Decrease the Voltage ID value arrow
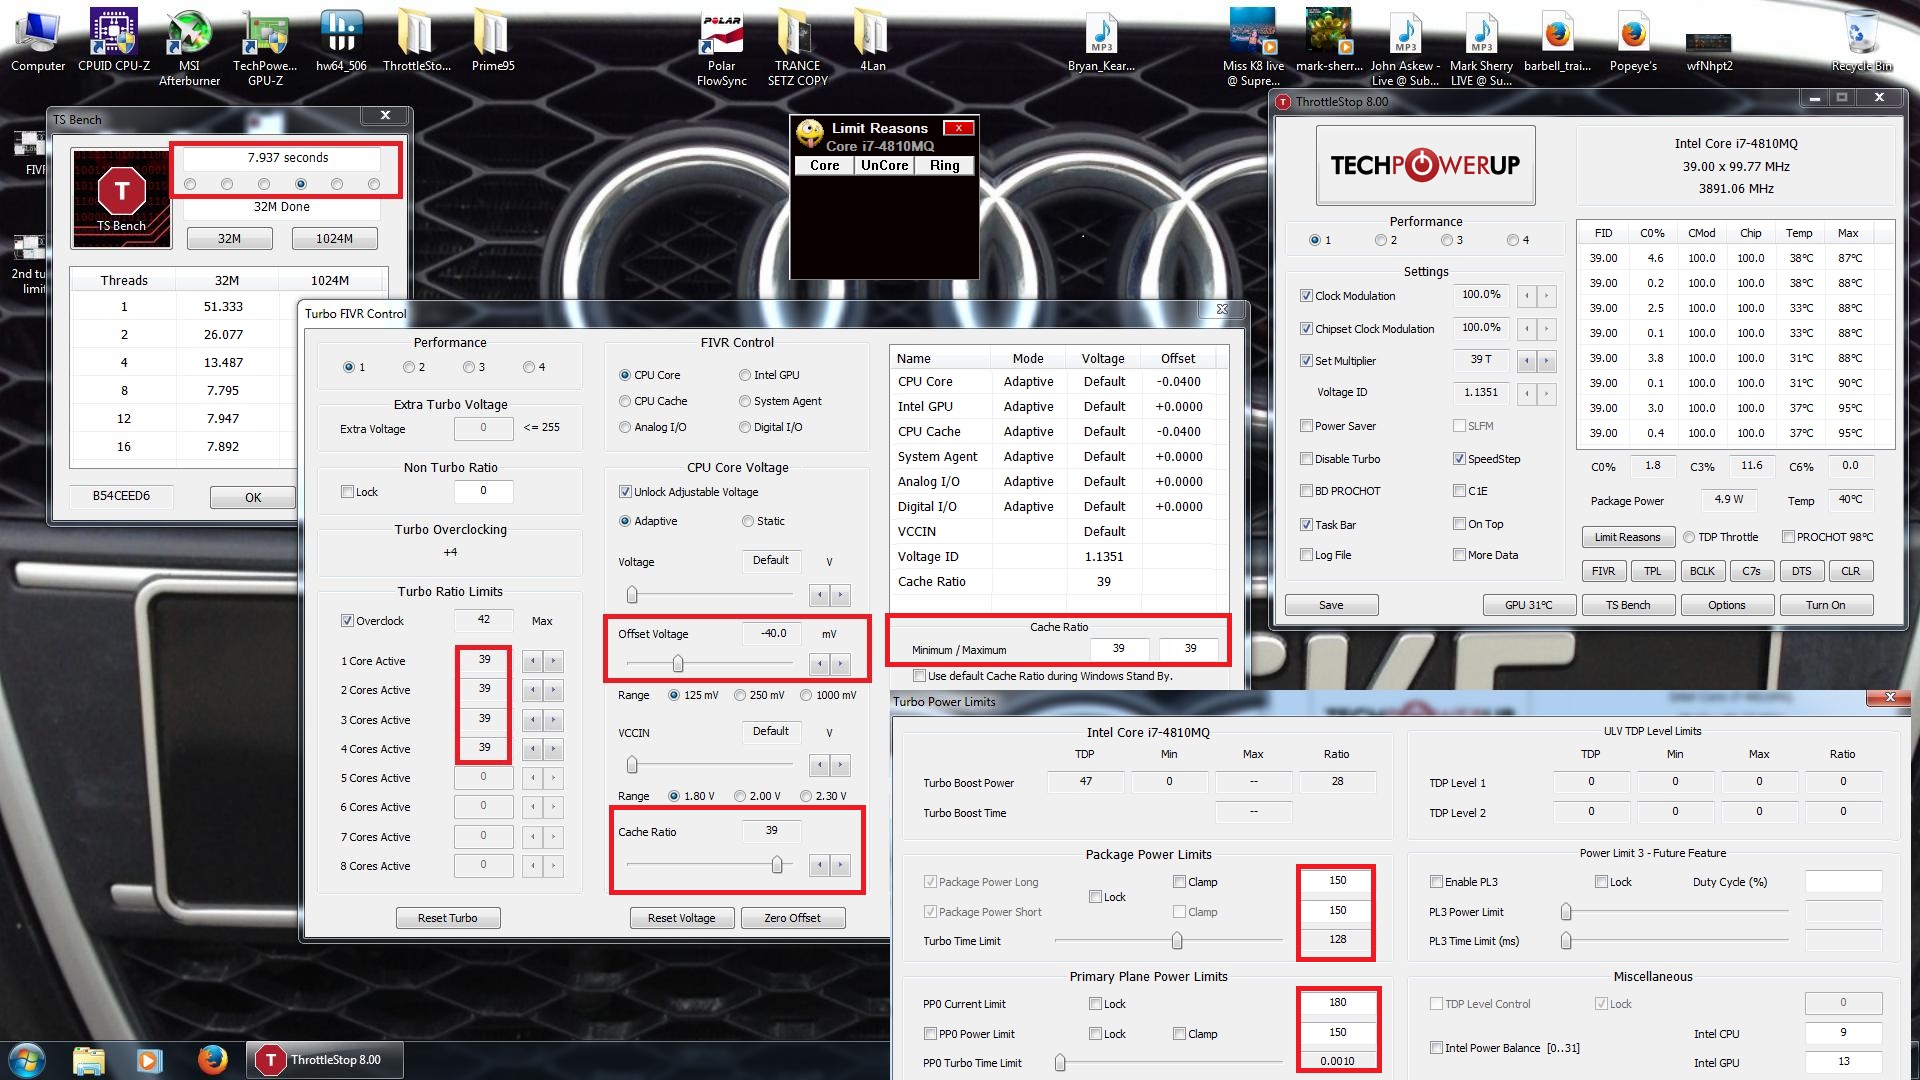The height and width of the screenshot is (1080, 1920). click(1526, 394)
